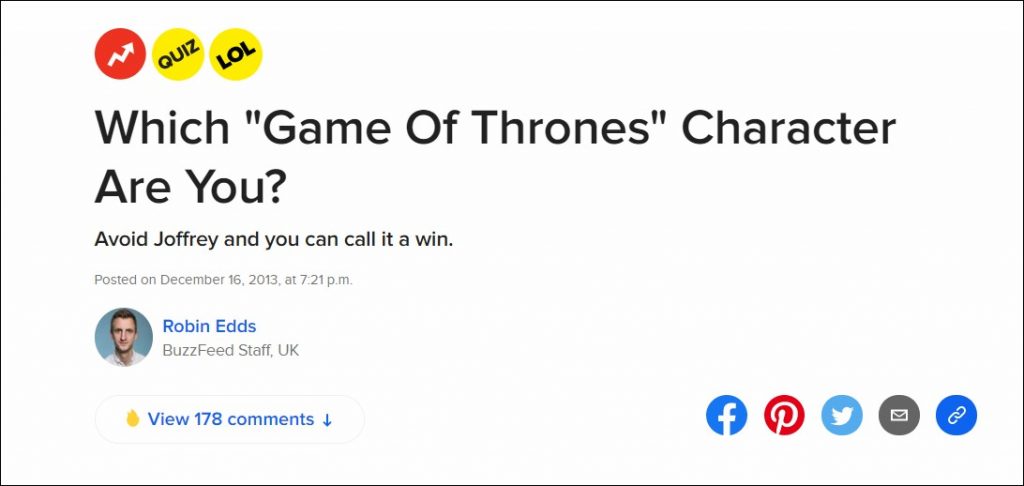Pin this quiz on Pinterest

click(784, 415)
